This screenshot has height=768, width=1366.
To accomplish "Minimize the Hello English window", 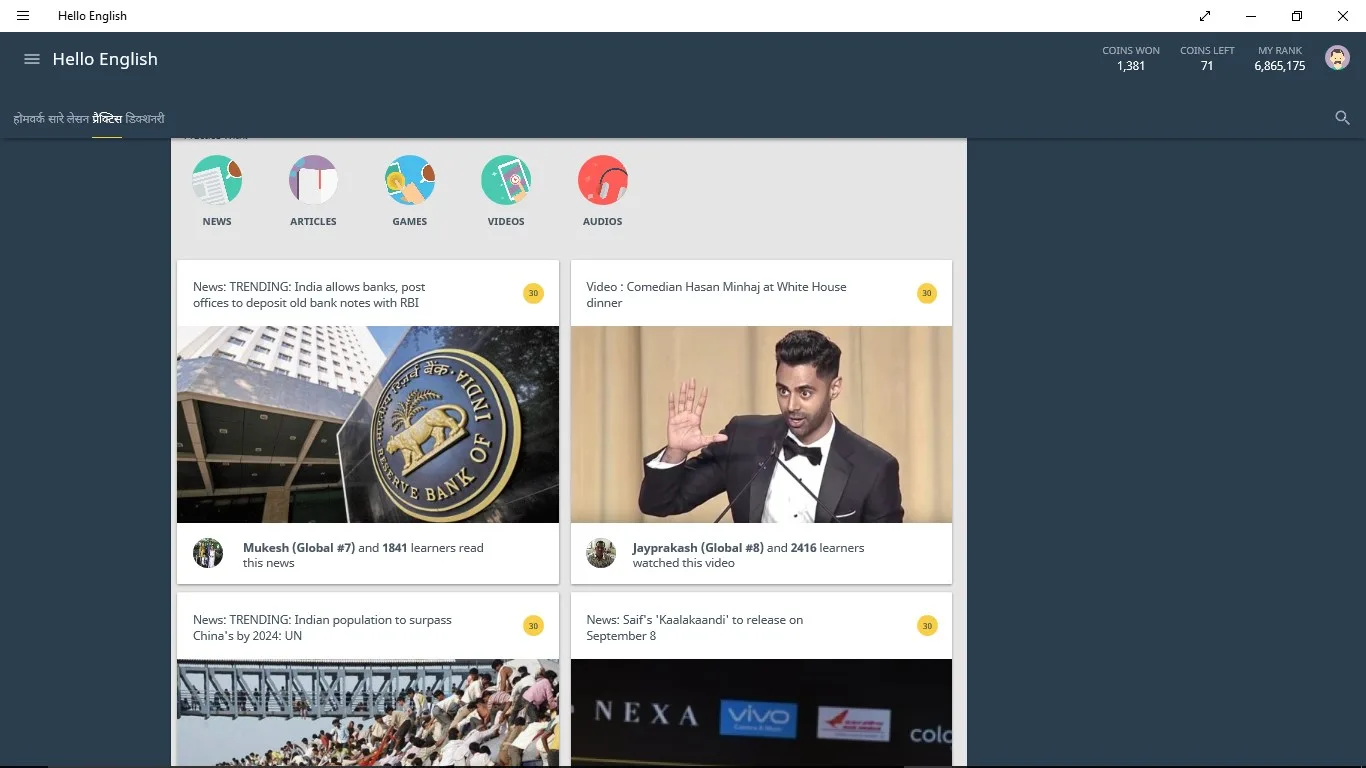I will (1251, 16).
